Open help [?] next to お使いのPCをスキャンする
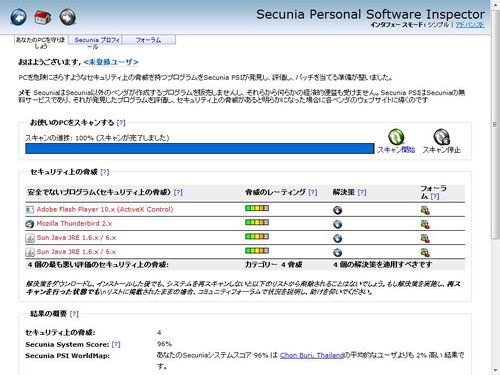This screenshot has width=500, height=375. coord(121,123)
